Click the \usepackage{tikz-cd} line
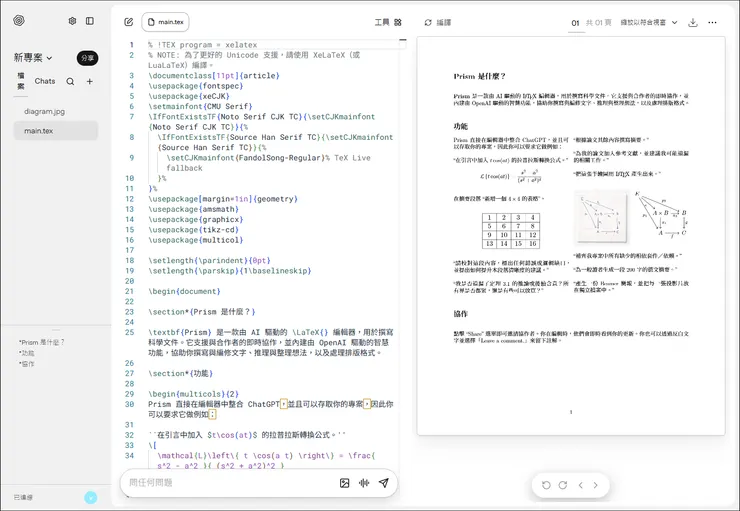The height and width of the screenshot is (511, 740). 193,230
